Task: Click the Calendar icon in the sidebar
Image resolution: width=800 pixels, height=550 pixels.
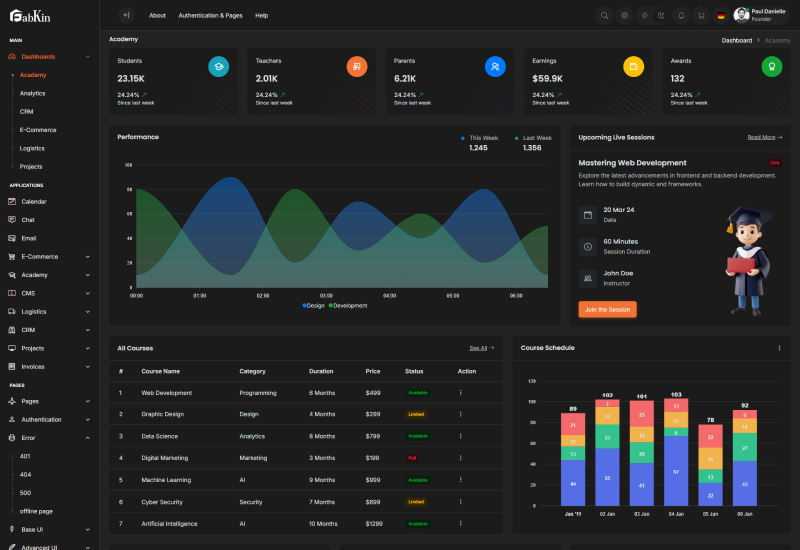Action: [x=12, y=202]
